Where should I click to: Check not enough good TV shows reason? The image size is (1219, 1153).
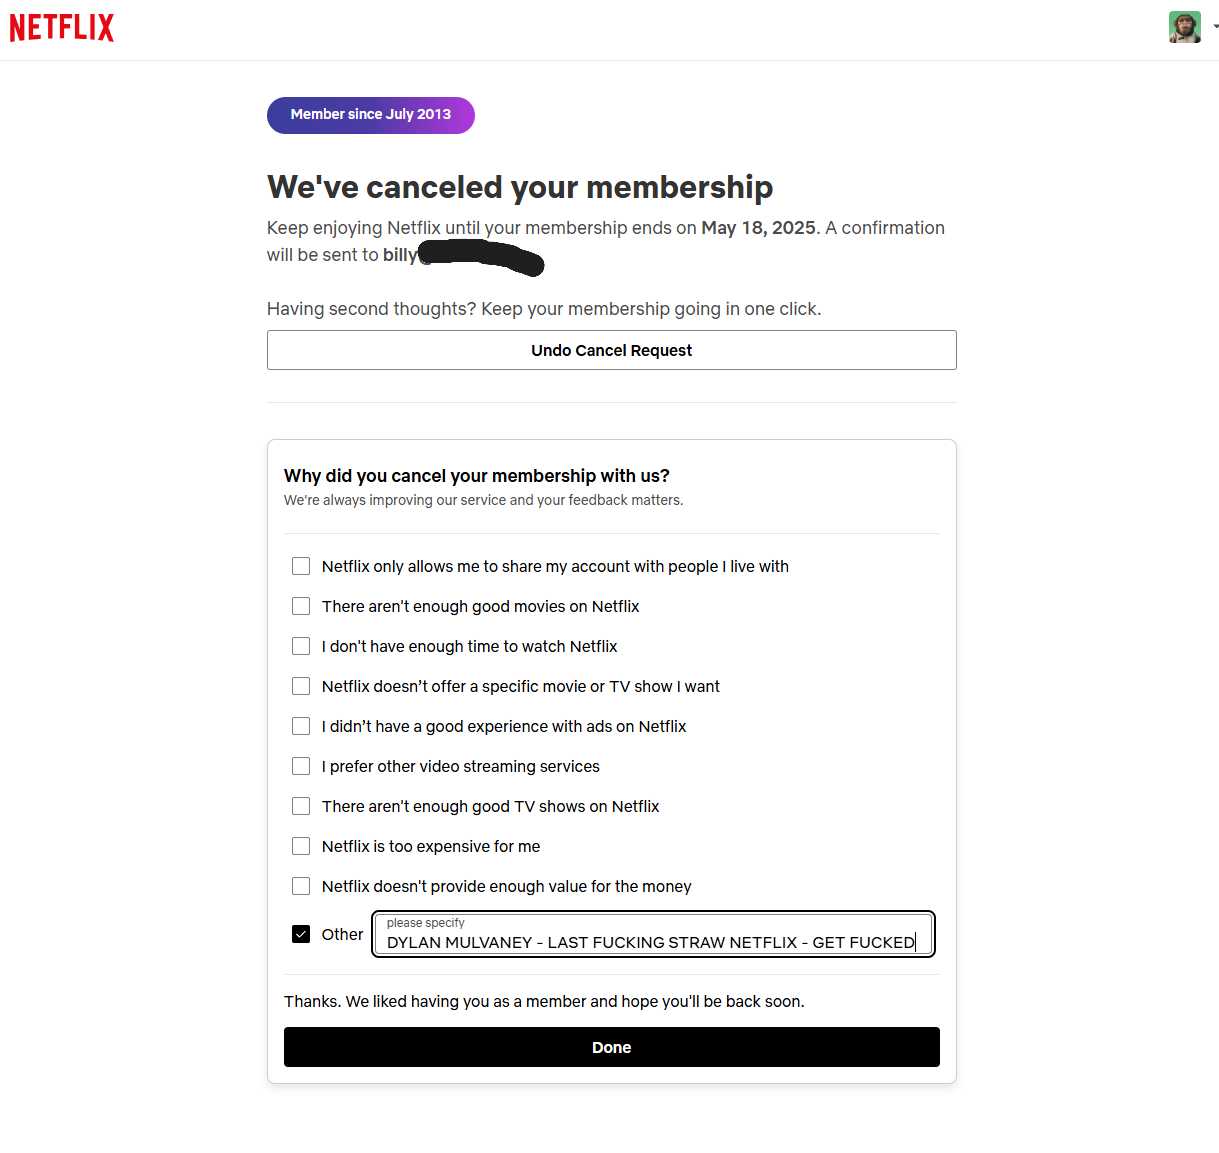[301, 806]
